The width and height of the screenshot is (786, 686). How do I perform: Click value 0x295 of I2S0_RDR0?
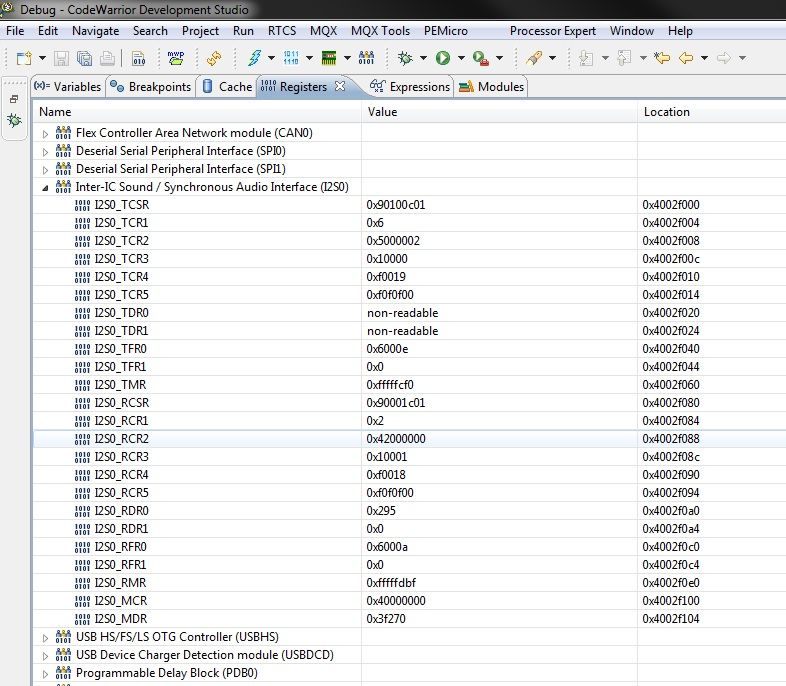click(381, 511)
